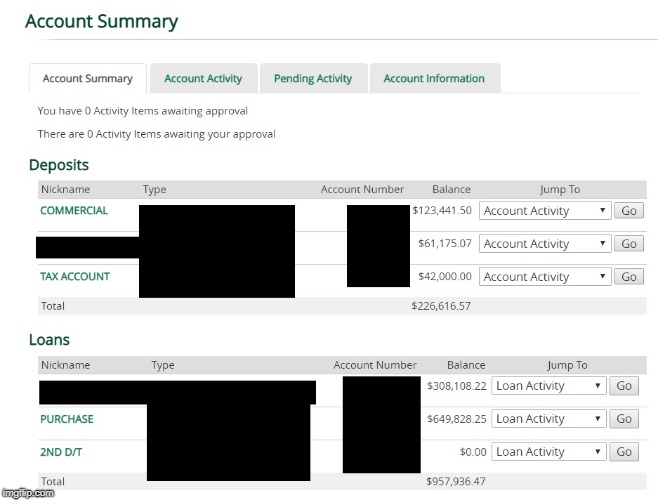Image resolution: width=658 pixels, height=500 pixels.
Task: Switch to the Account Activity tab
Action: (203, 79)
